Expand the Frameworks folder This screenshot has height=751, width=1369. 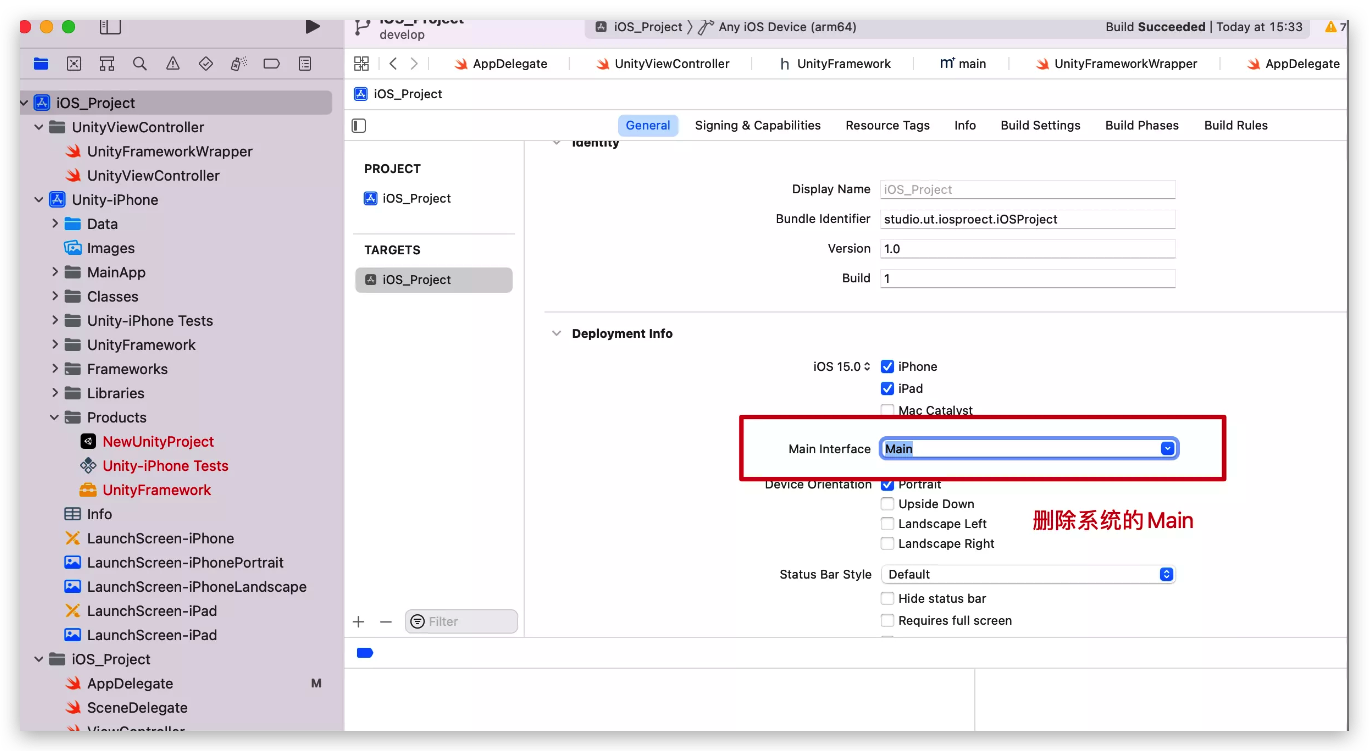55,369
